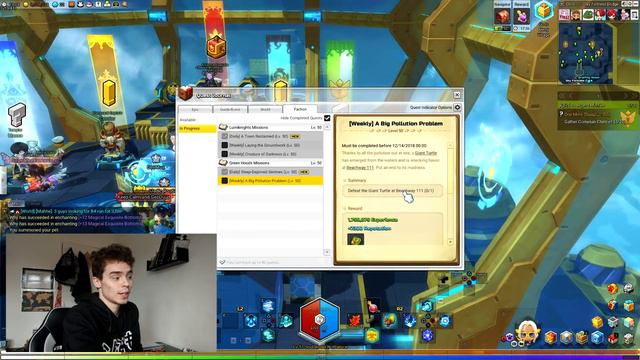
Task: Click the question mark block on left
Action: (17, 115)
